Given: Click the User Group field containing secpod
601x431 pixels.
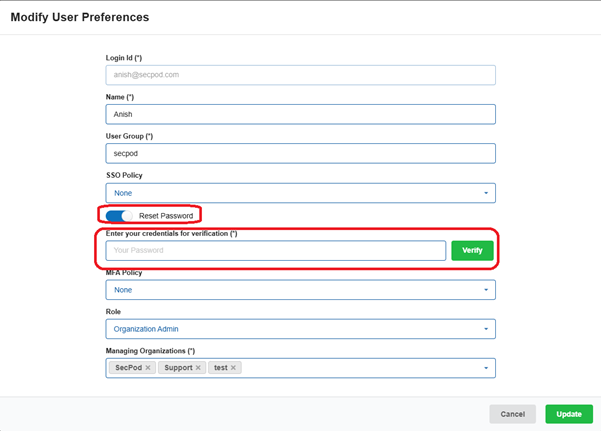Looking at the screenshot, I should (300, 154).
